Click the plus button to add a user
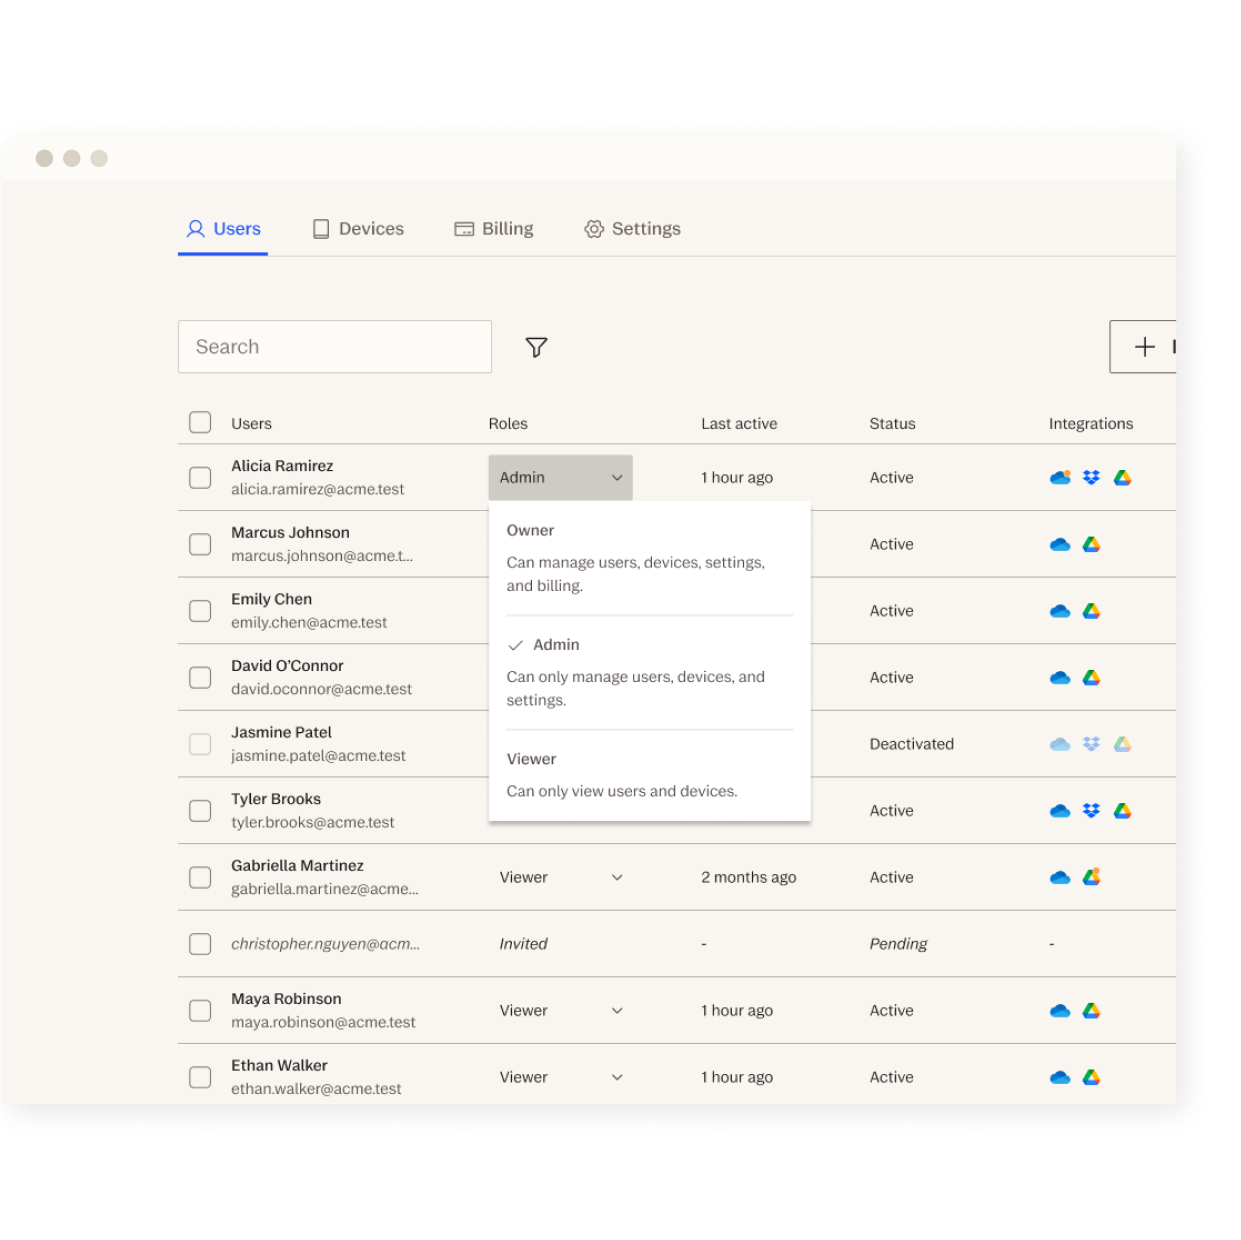 (1143, 346)
